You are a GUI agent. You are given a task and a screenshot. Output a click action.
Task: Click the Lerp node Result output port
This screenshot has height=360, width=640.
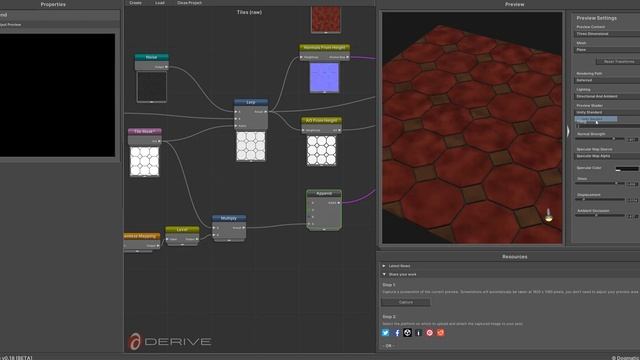[x=266, y=111]
